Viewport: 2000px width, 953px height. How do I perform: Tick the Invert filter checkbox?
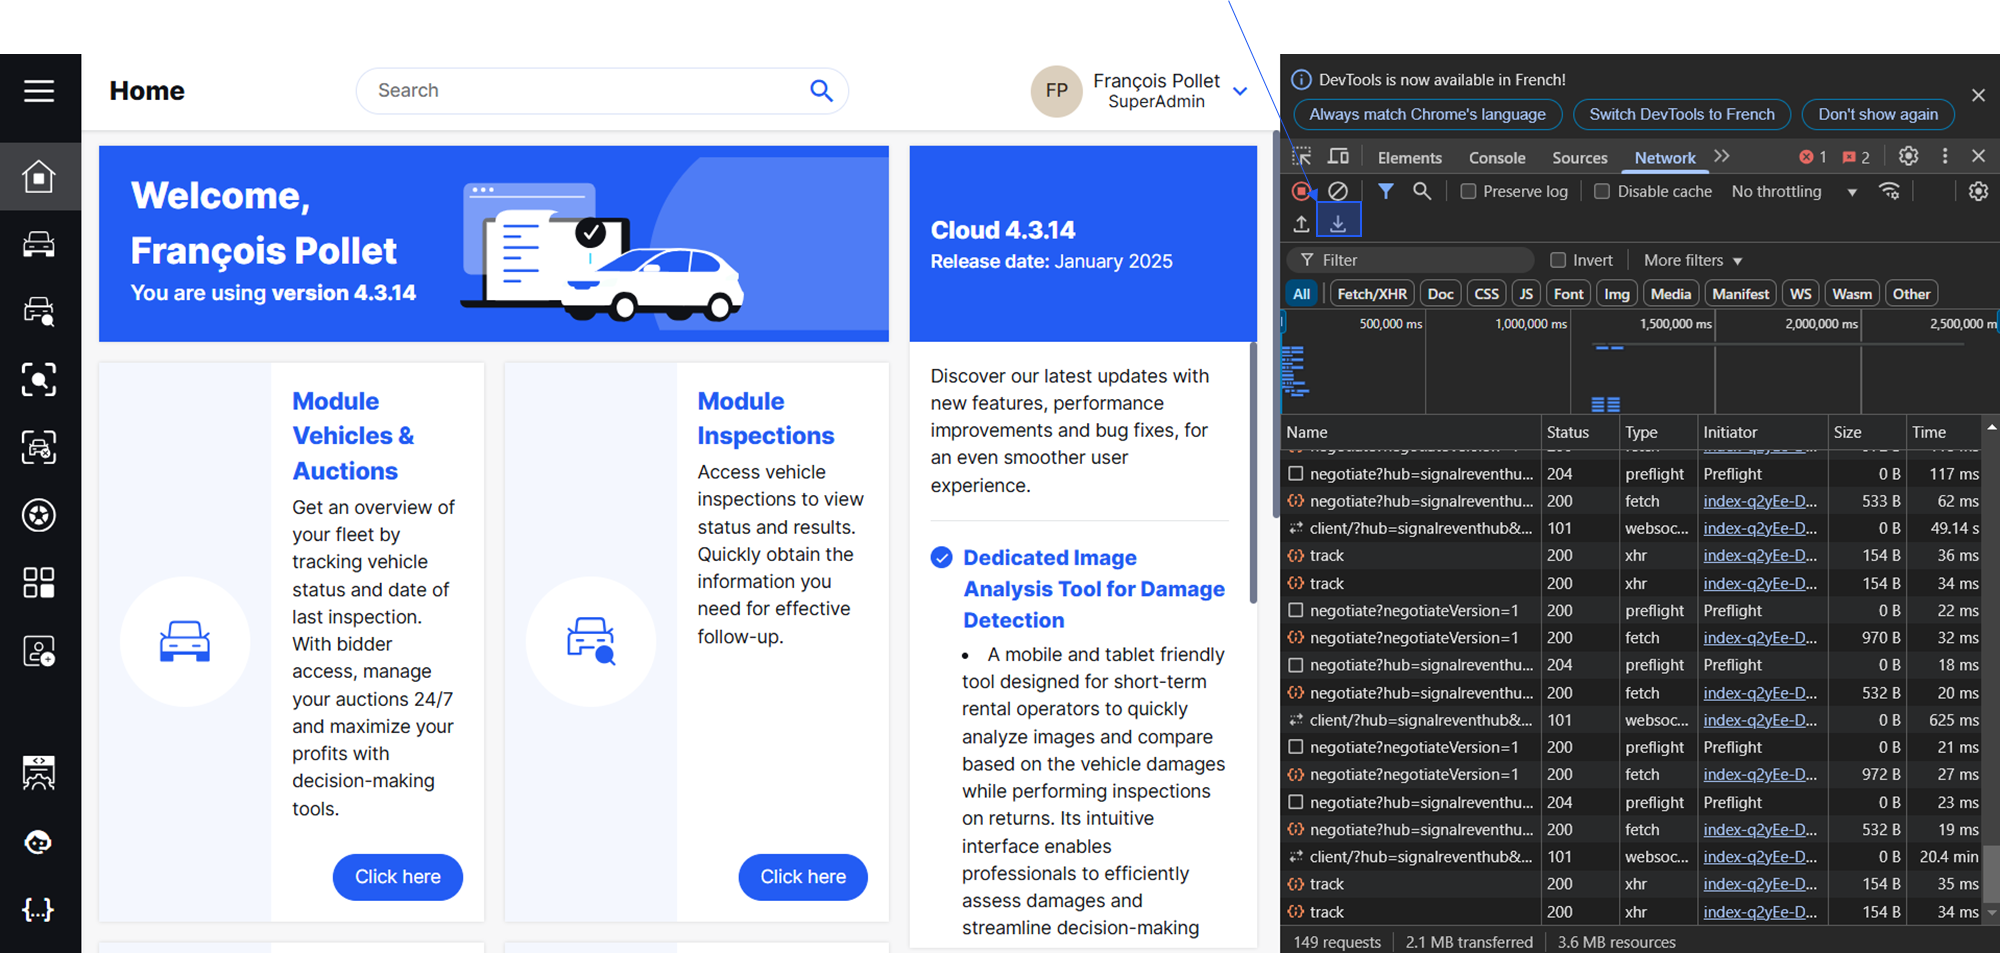(1558, 260)
